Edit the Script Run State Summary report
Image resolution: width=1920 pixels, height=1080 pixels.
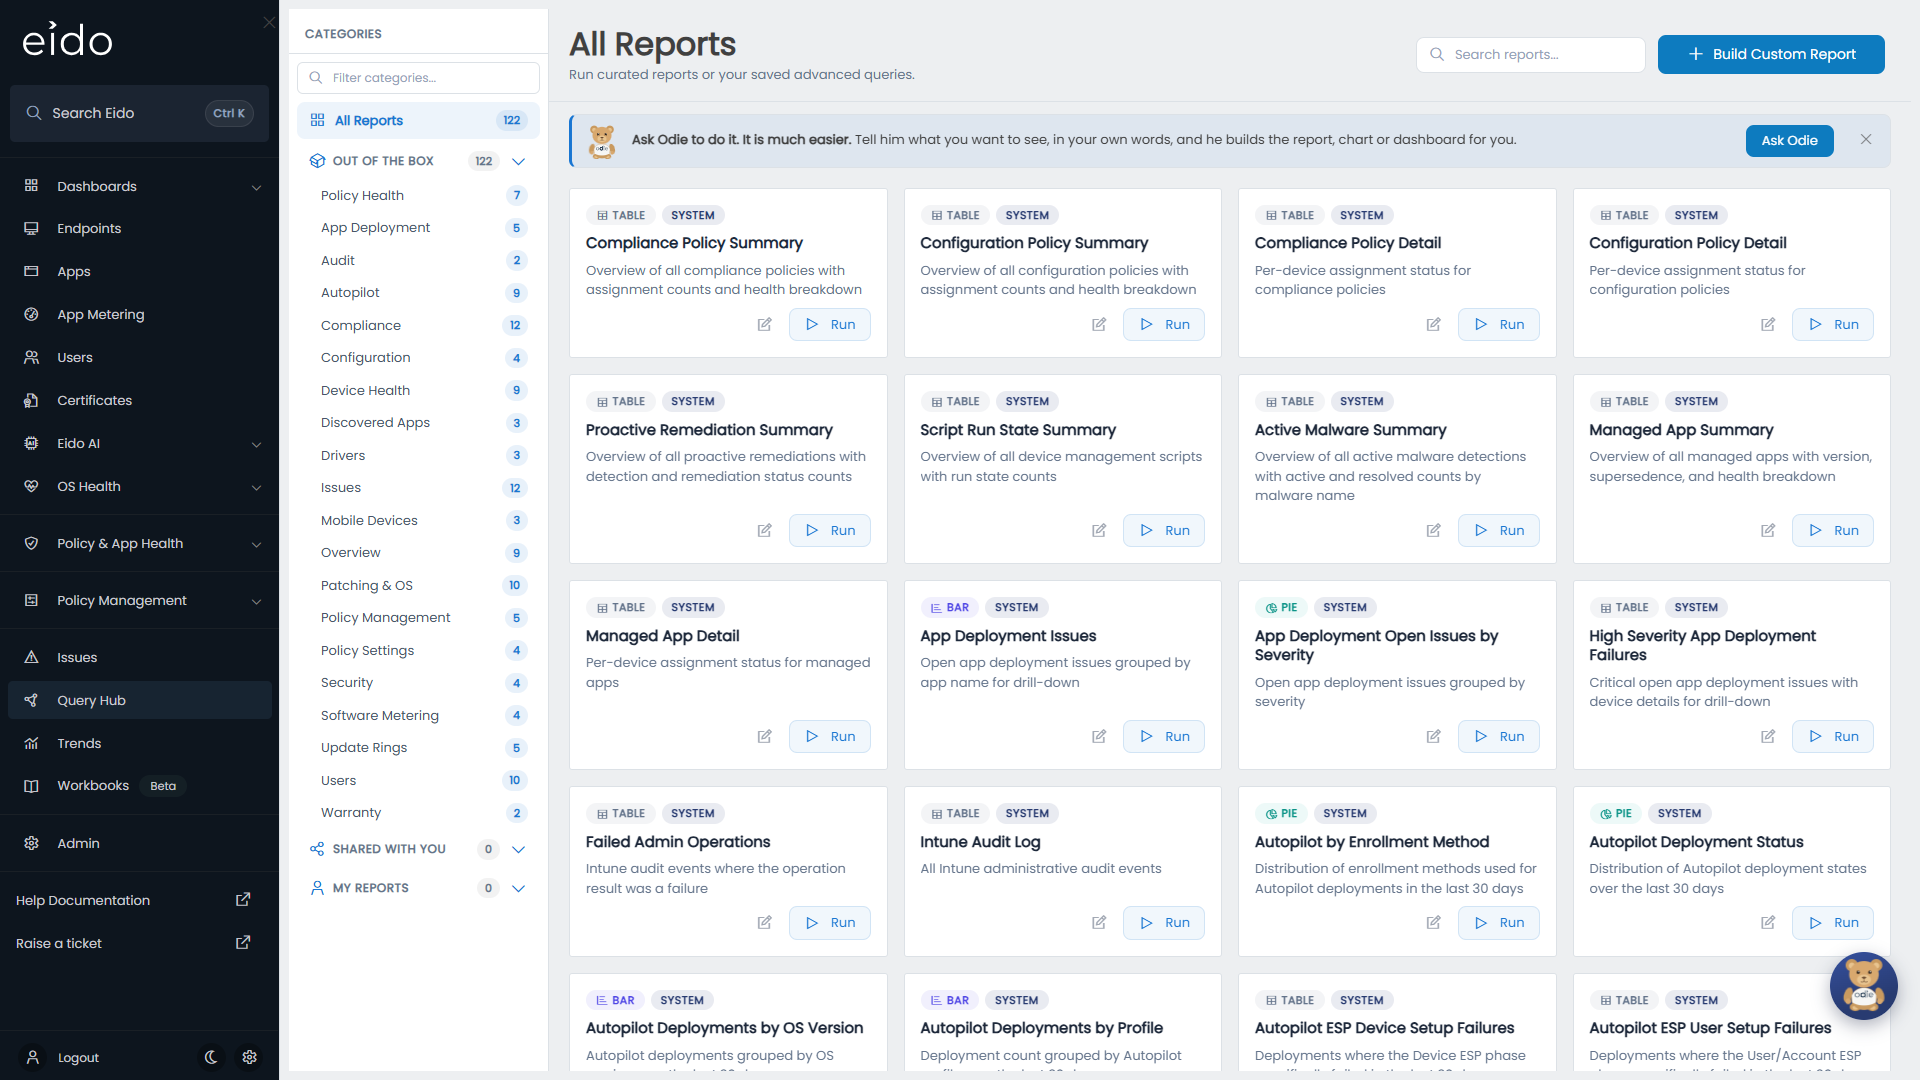tap(1099, 530)
